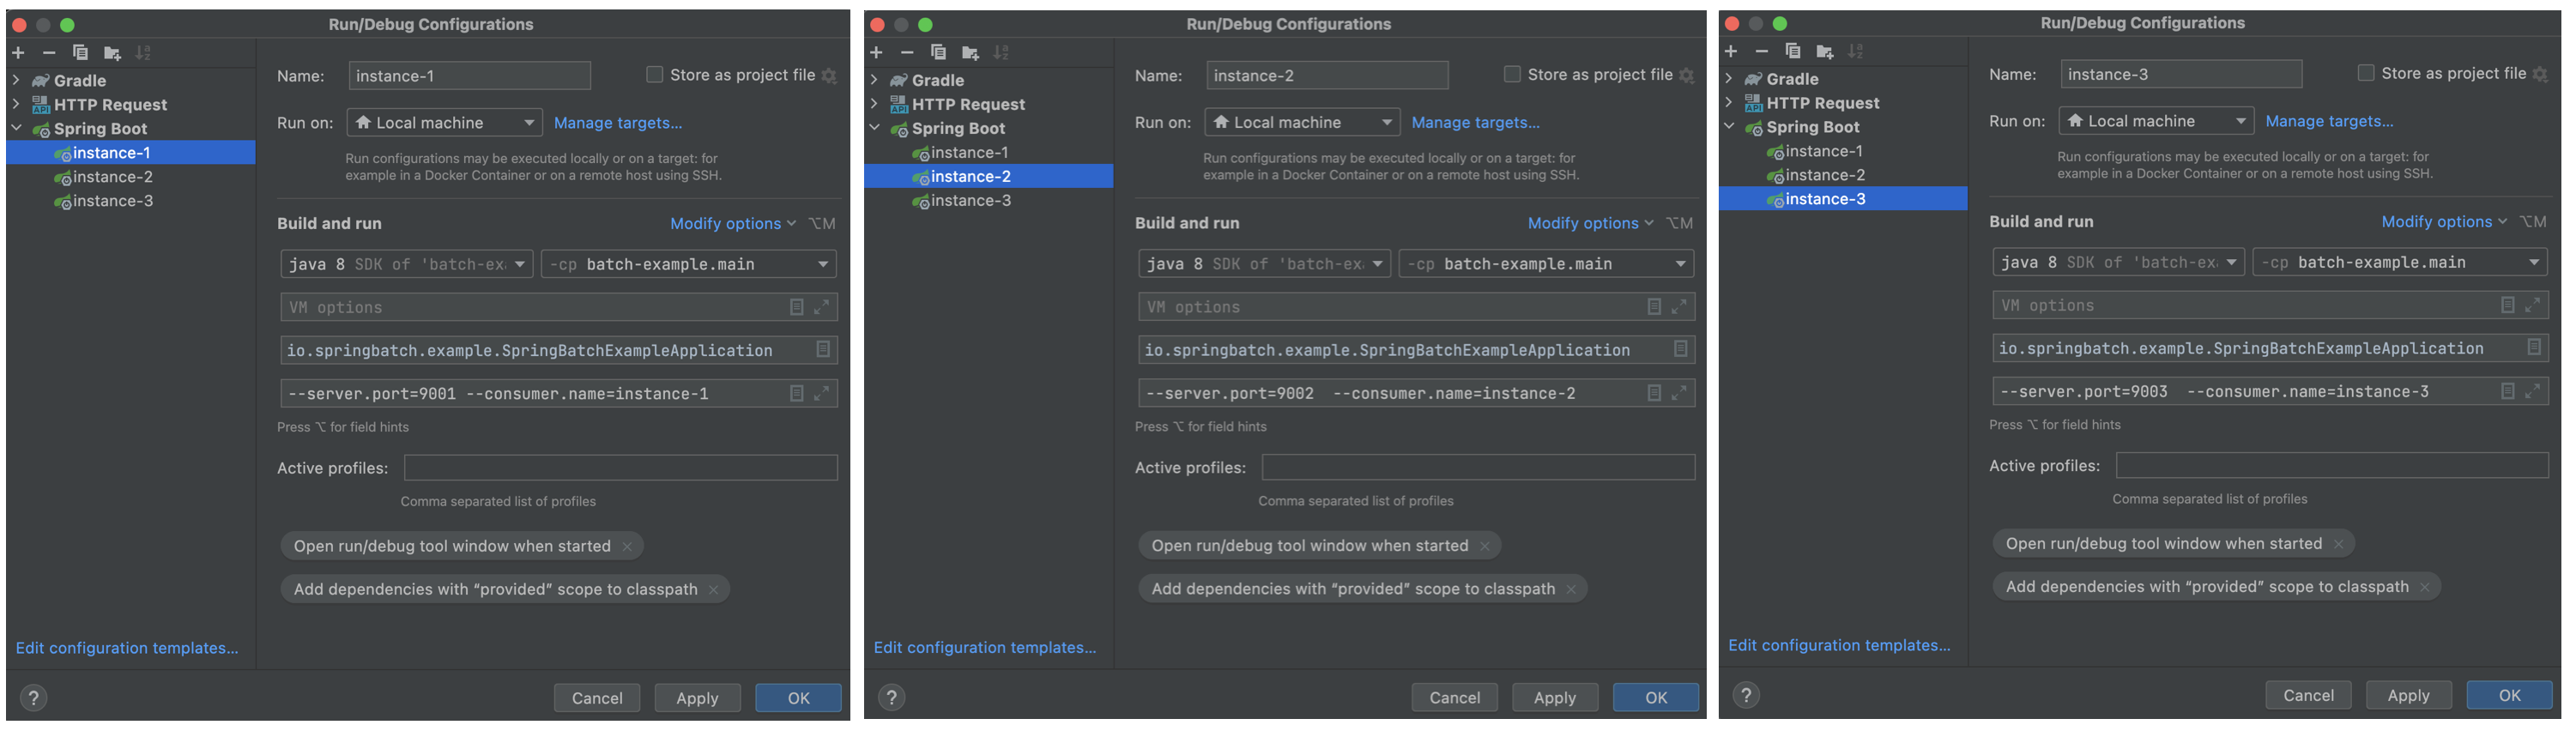Image resolution: width=2576 pixels, height=731 pixels.
Task: Expand HTTP Request node in instance-2 window
Action: click(x=874, y=104)
